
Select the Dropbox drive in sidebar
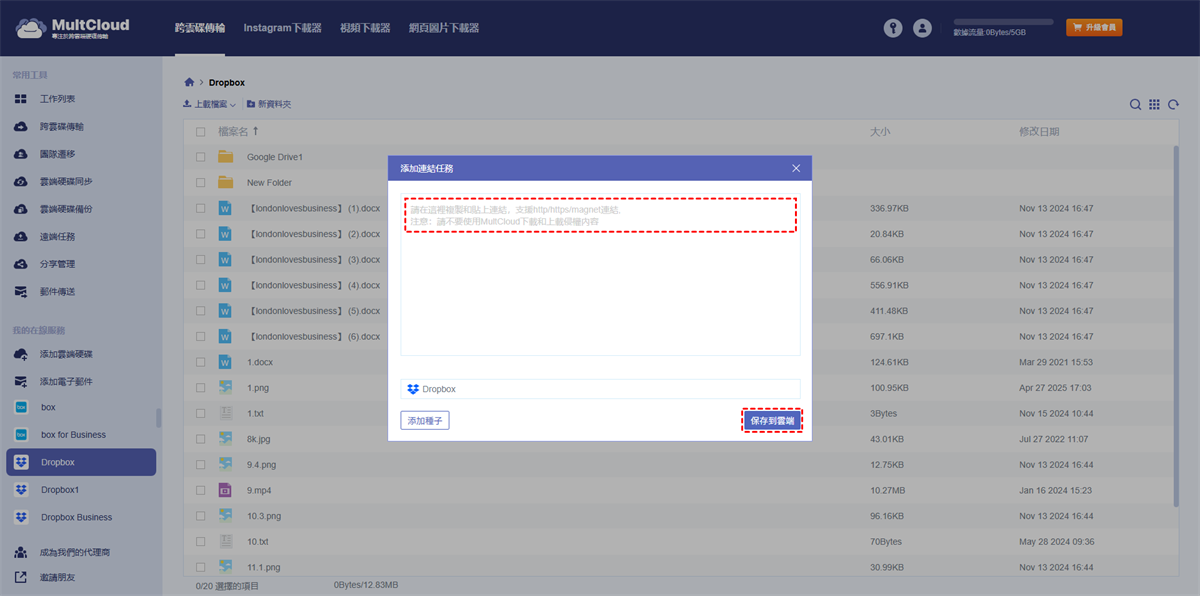tap(81, 462)
